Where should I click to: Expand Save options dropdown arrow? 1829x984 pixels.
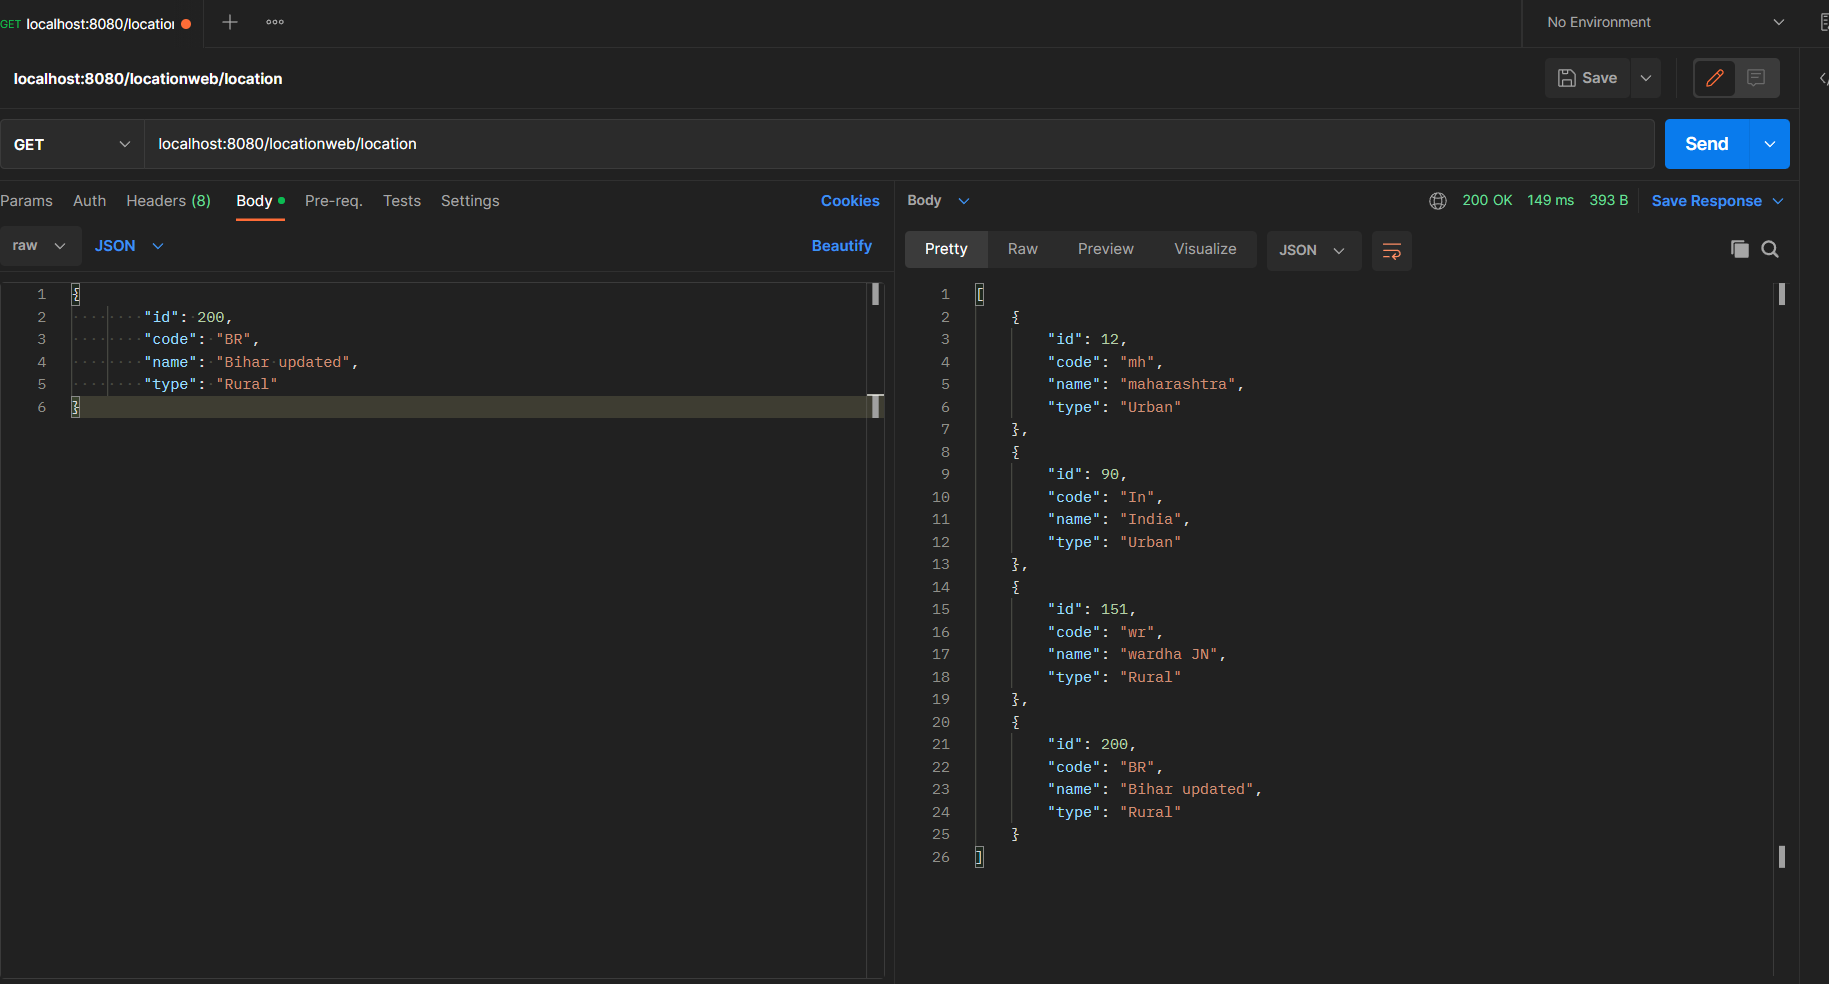(1646, 78)
